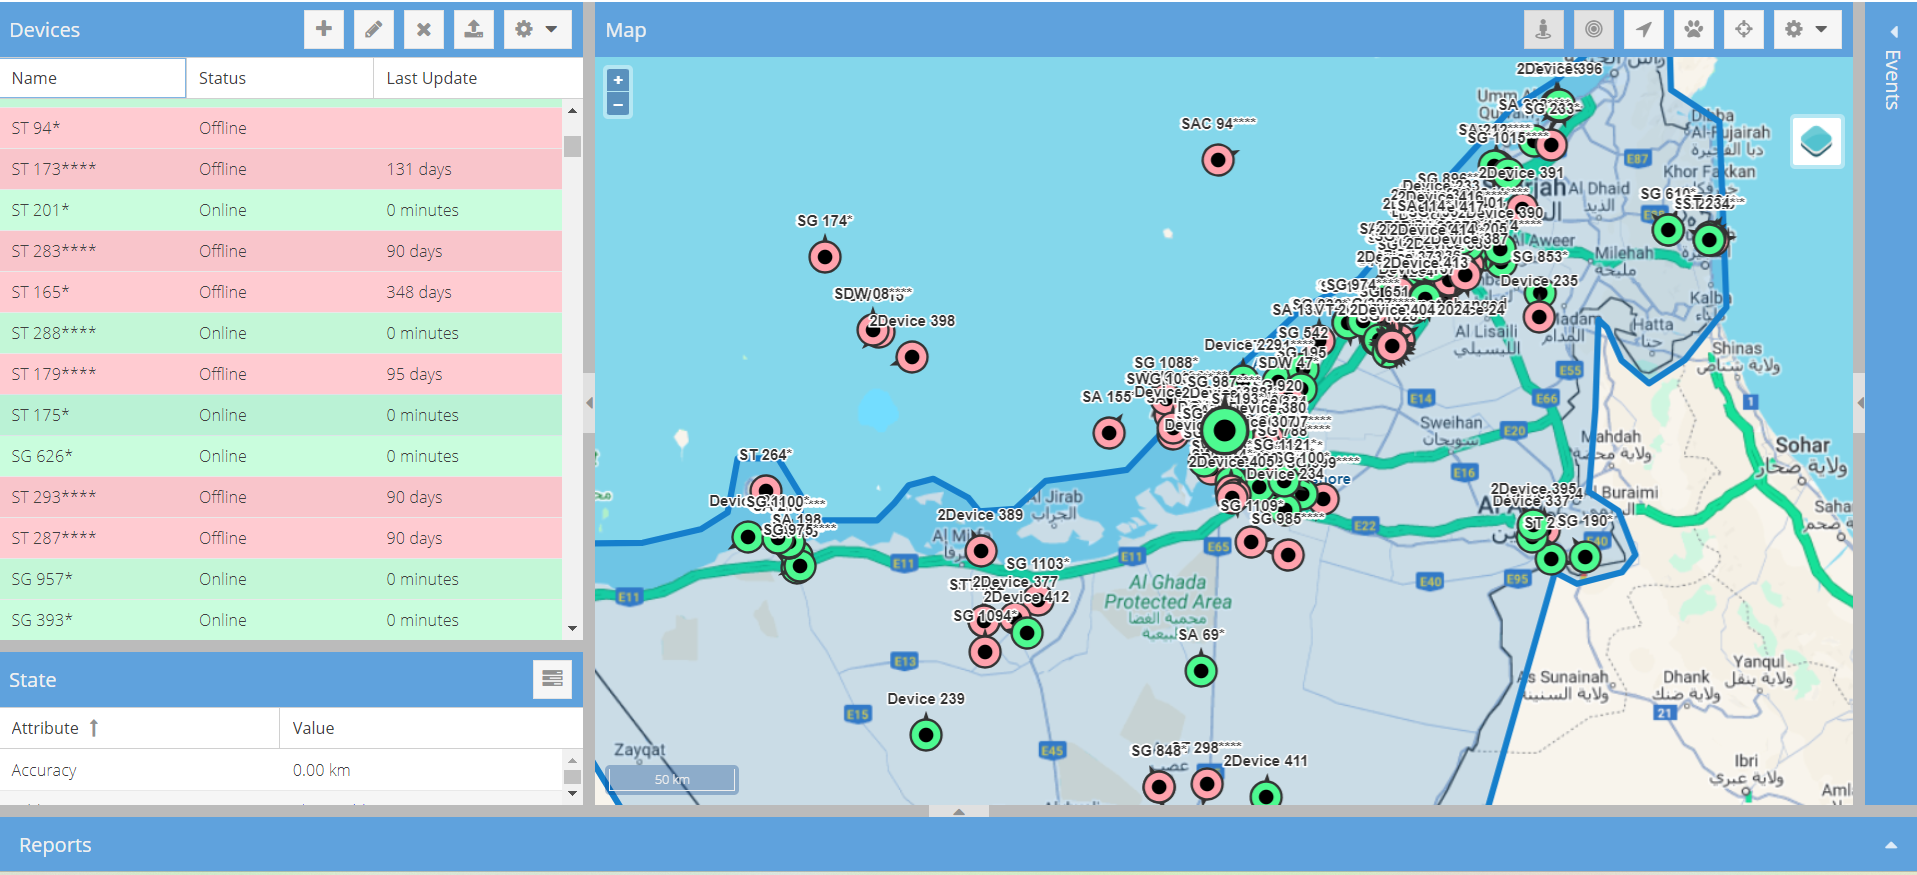1917x875 pixels.
Task: Sort by Name column header
Action: (93, 78)
